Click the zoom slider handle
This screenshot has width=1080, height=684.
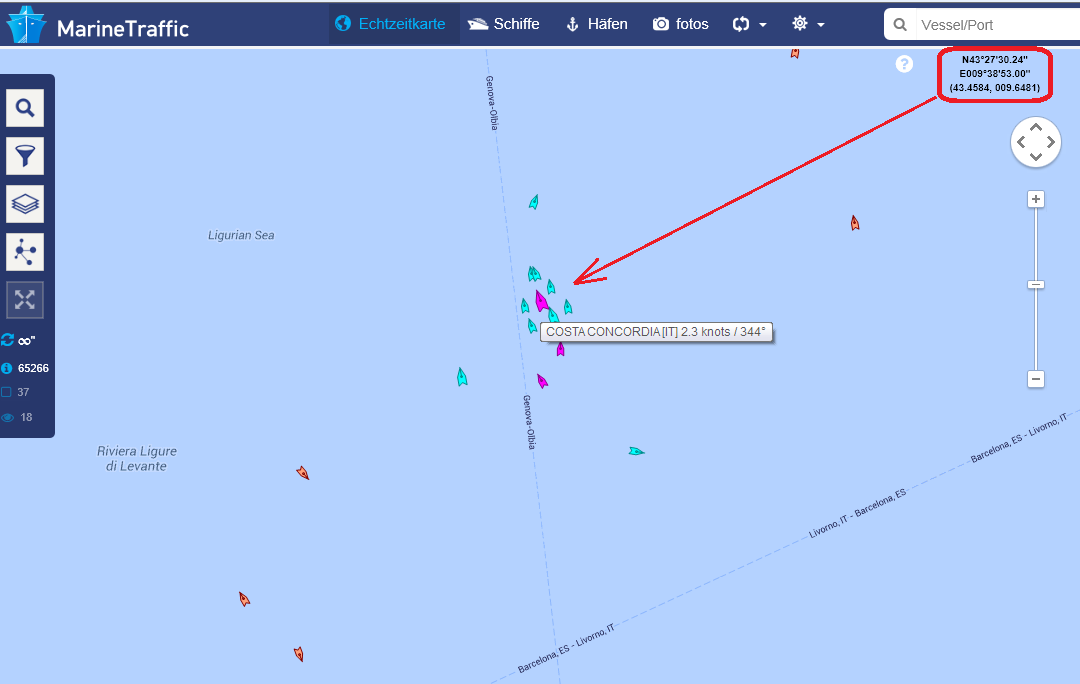[1035, 284]
